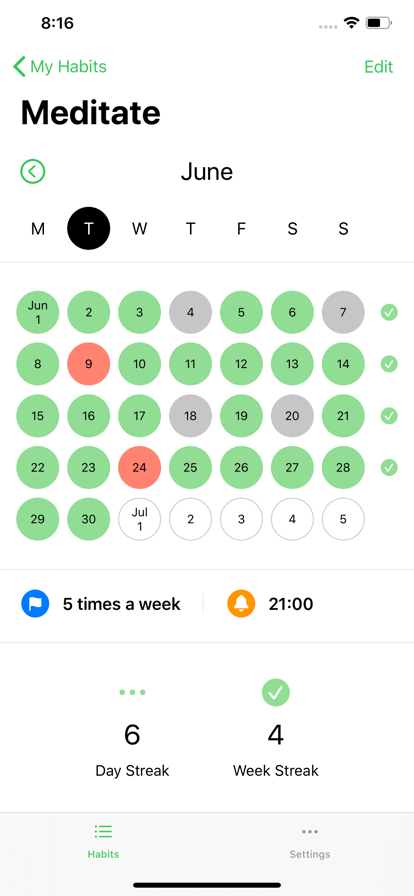Tap the Wi-Fi status icon

coord(351,23)
